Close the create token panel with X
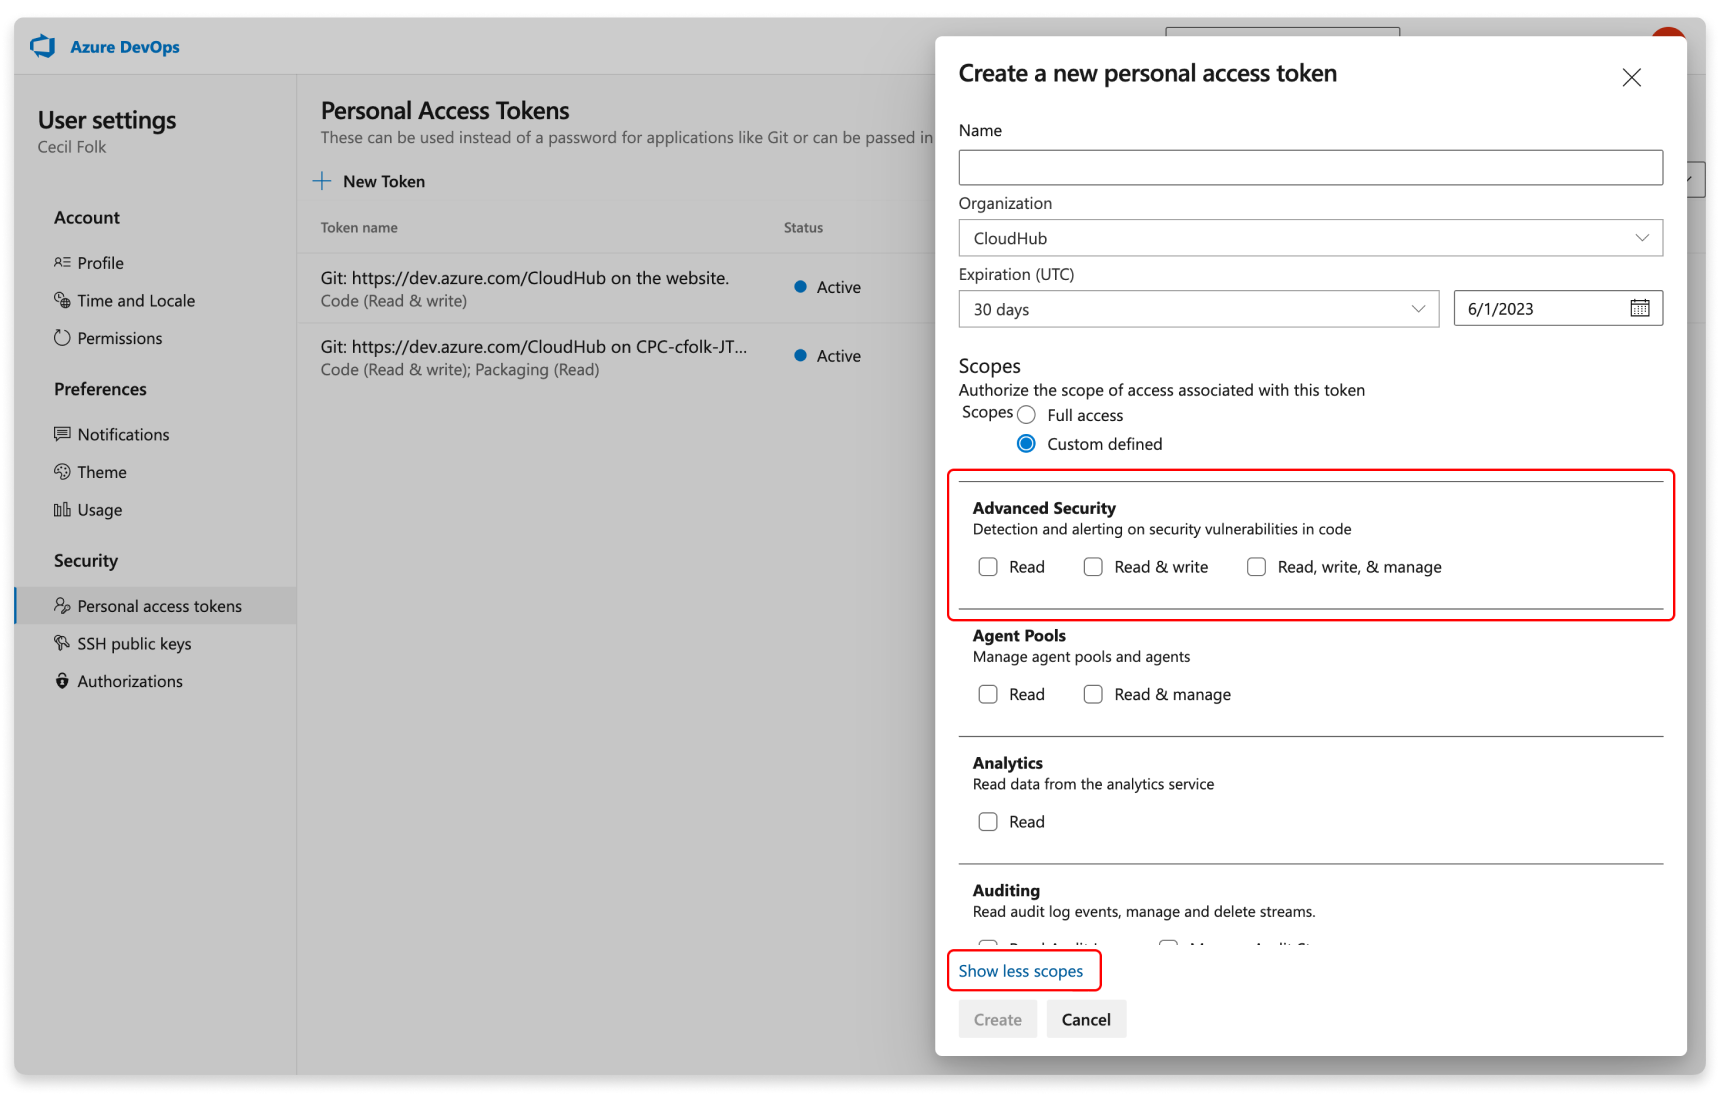 point(1632,77)
